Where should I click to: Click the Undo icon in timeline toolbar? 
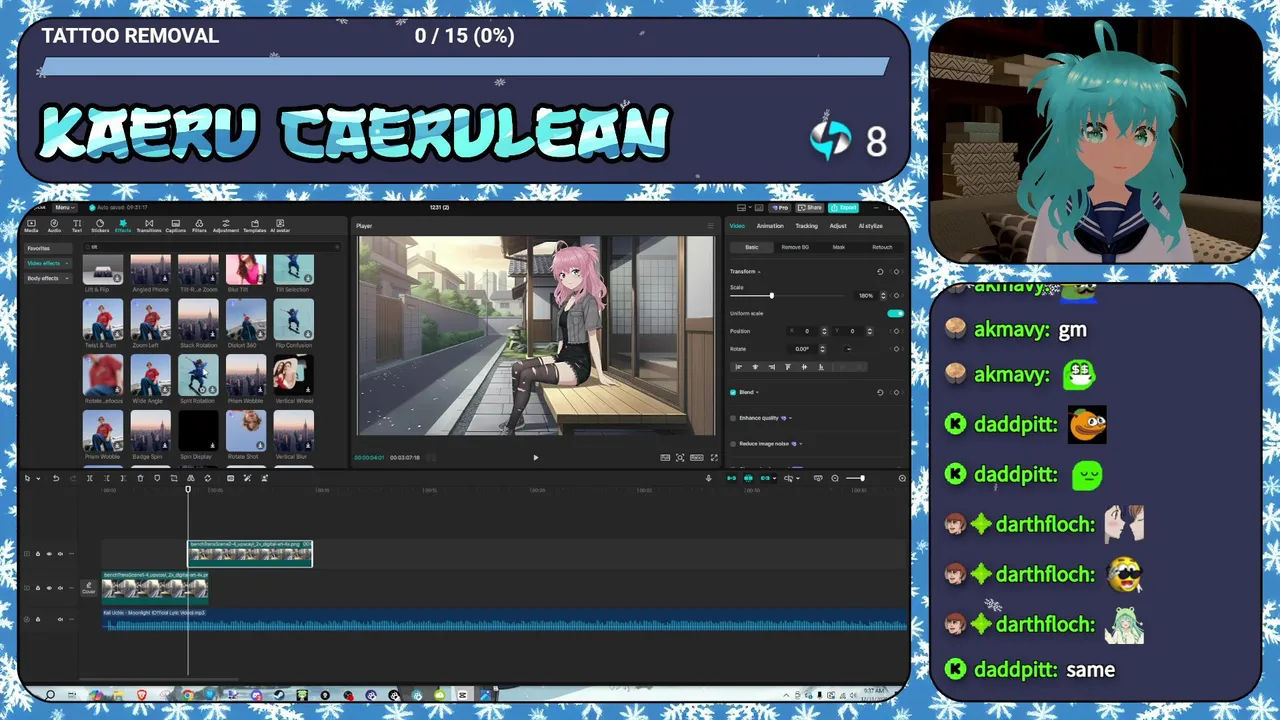pos(56,478)
